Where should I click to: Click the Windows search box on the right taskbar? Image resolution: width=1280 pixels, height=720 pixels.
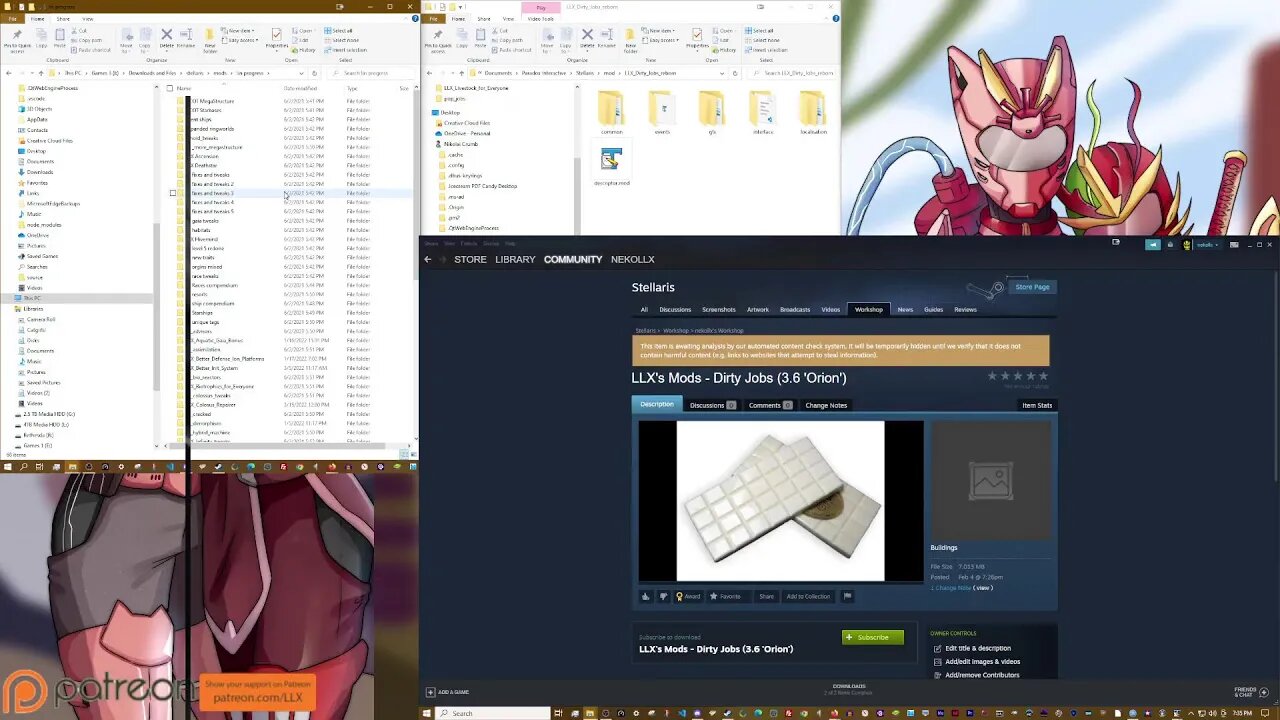coord(495,713)
